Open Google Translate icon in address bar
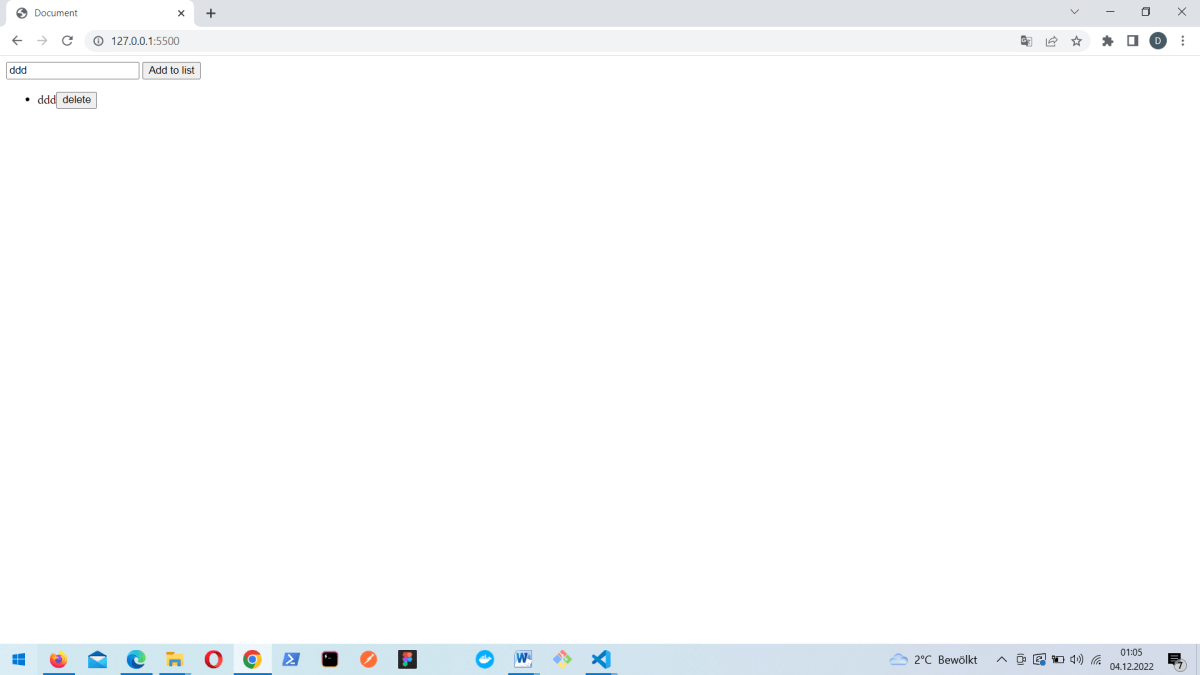This screenshot has height=675, width=1200. point(1026,41)
